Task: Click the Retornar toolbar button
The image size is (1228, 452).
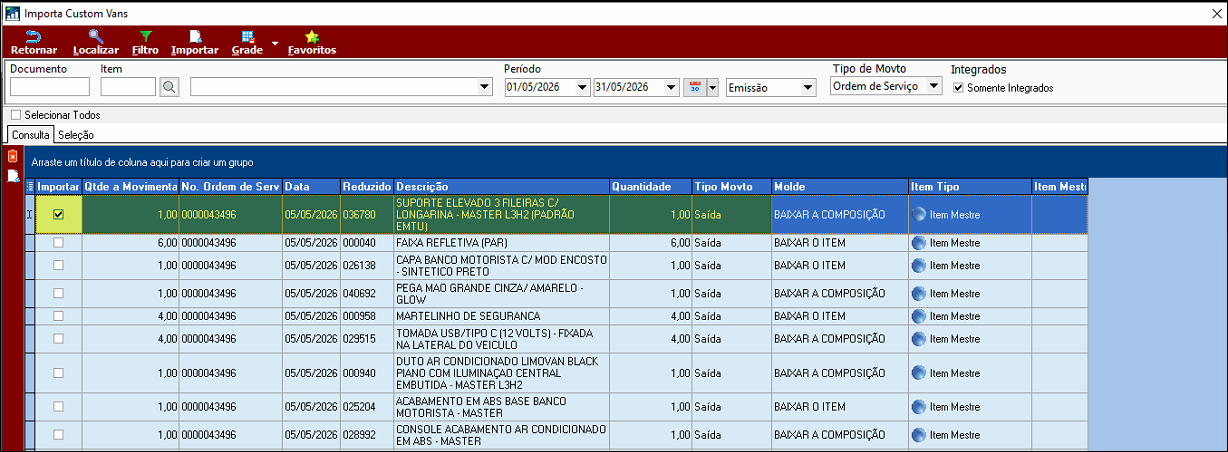Action: tap(33, 42)
